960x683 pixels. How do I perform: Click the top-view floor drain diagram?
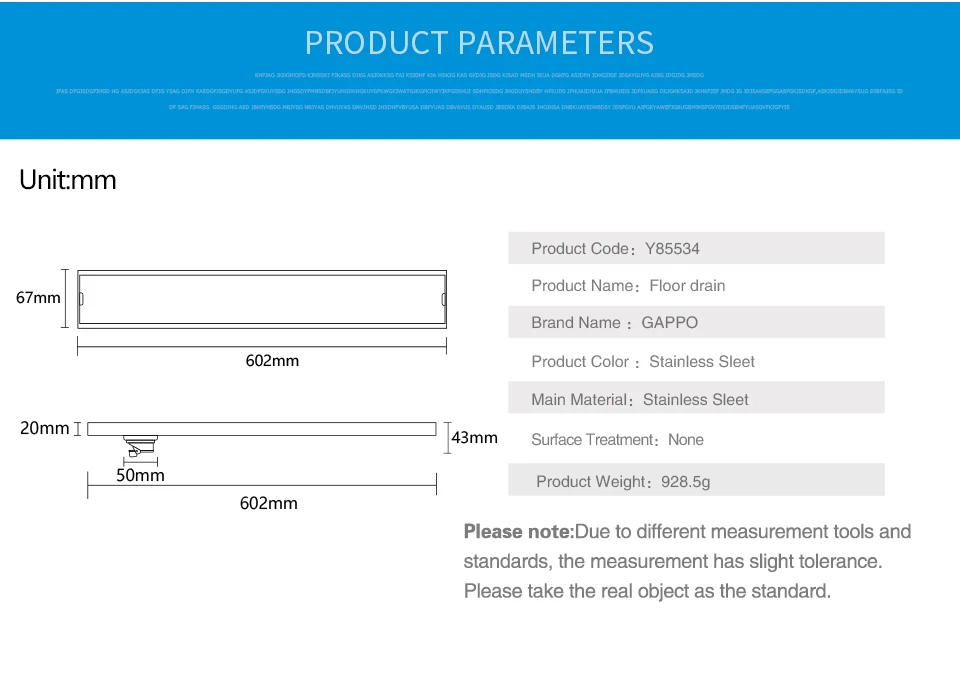click(x=262, y=298)
